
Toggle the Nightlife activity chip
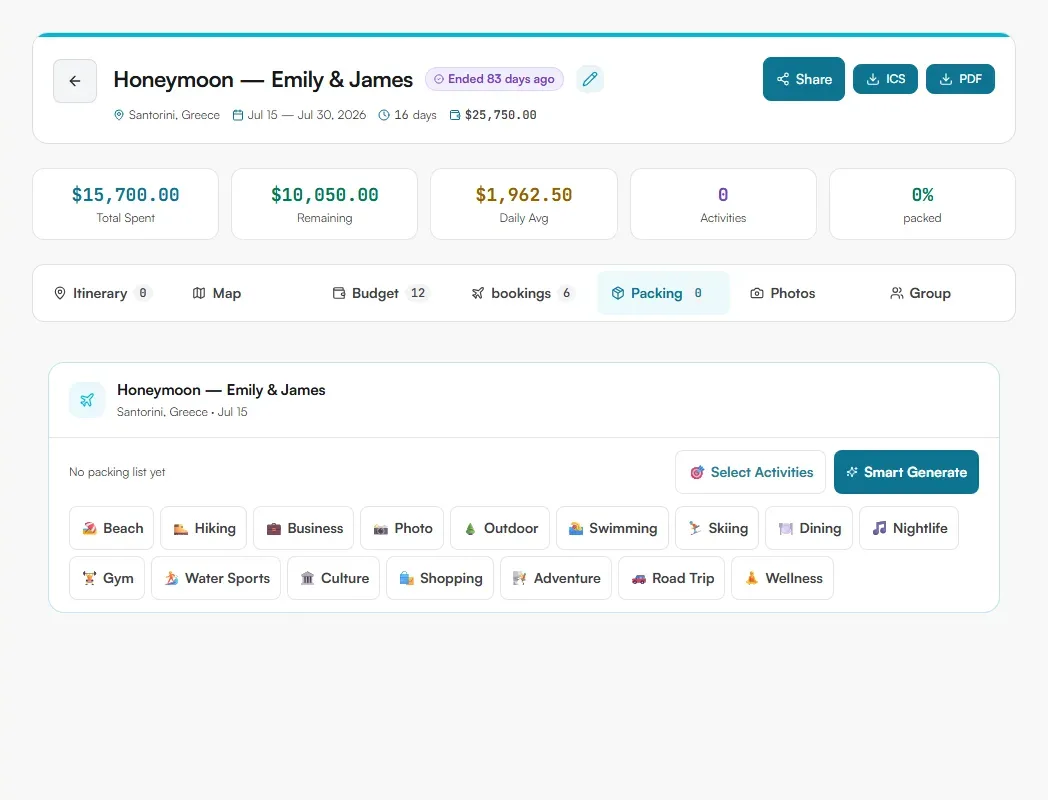point(909,528)
